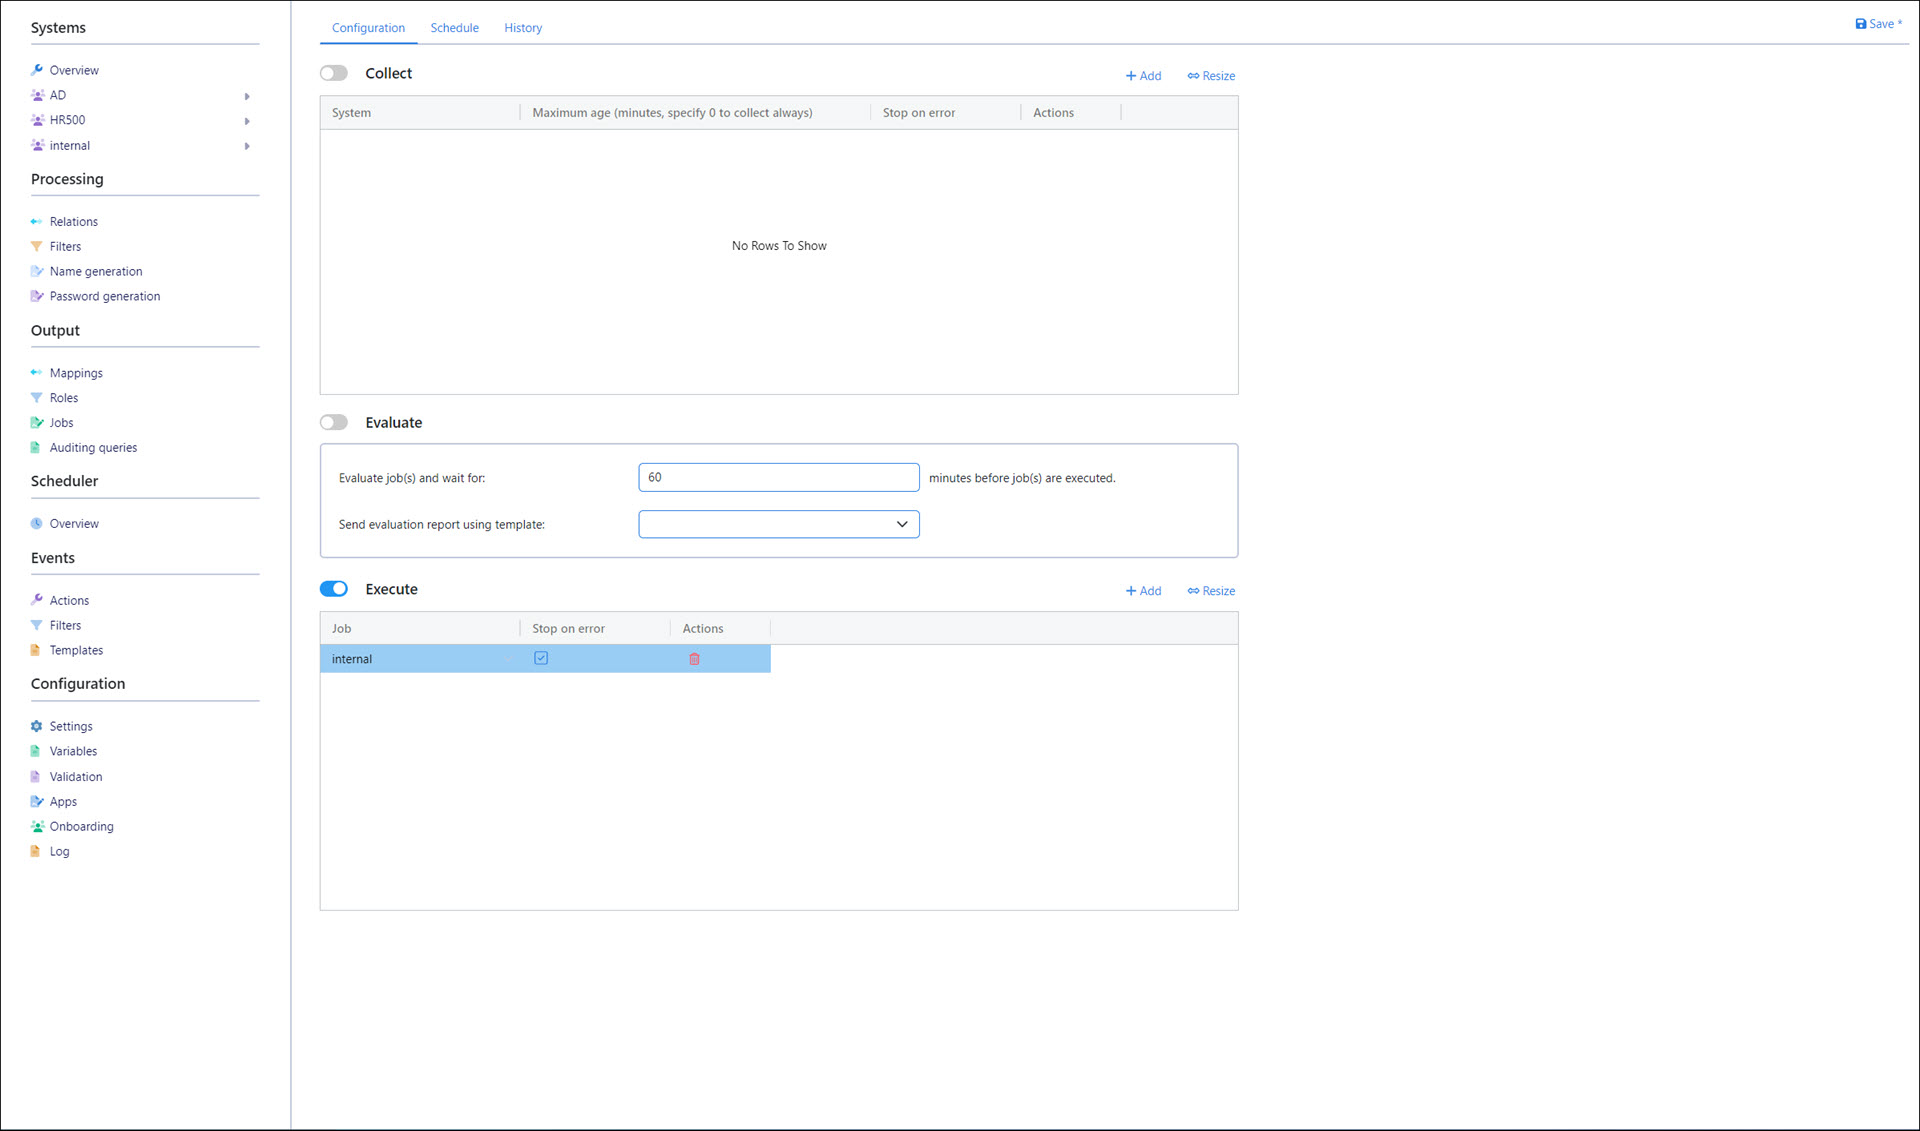Click the Processing Filters funnel icon
Screen dimensions: 1920x1131
pos(37,247)
